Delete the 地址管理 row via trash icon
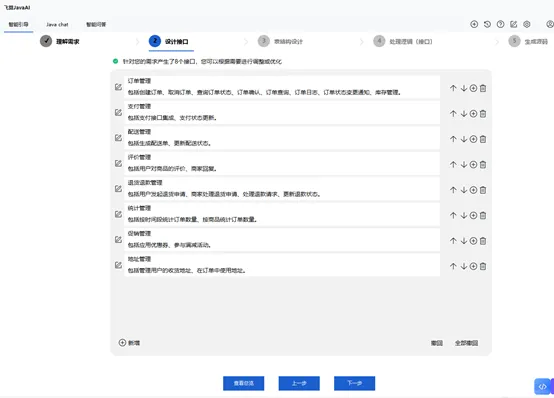Screen dimensions: 554x398 [483, 267]
